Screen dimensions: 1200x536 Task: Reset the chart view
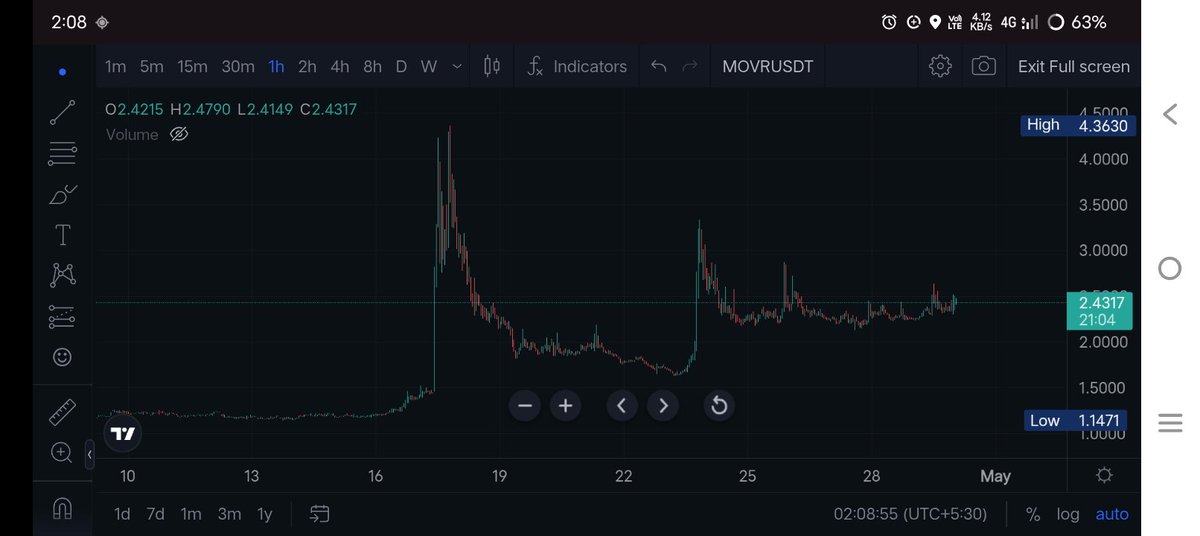click(x=718, y=405)
